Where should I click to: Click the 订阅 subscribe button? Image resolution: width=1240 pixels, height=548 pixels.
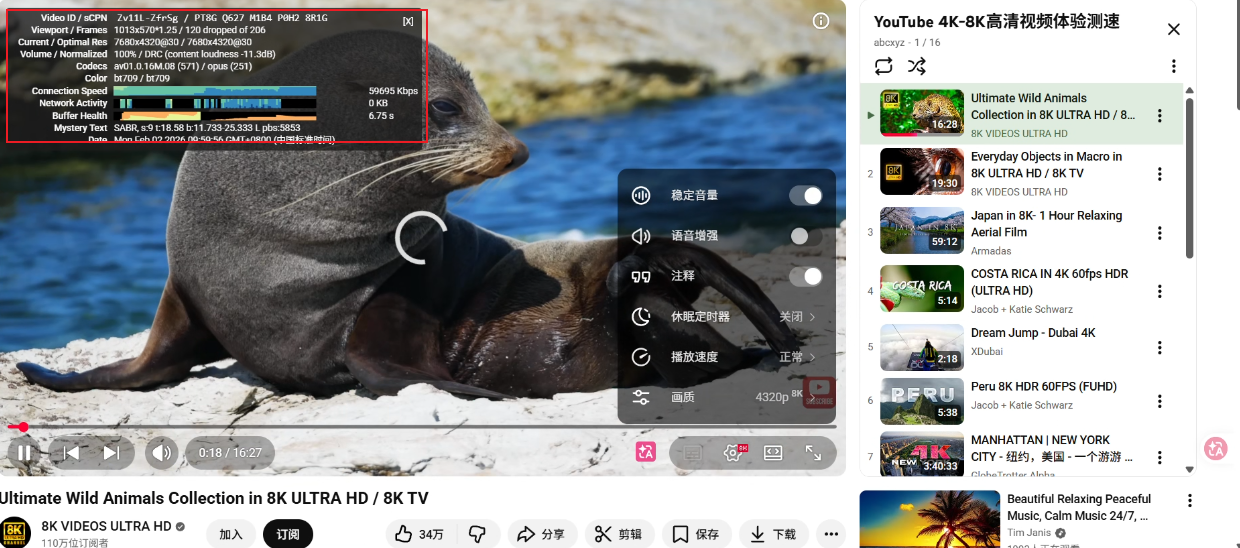coord(288,534)
